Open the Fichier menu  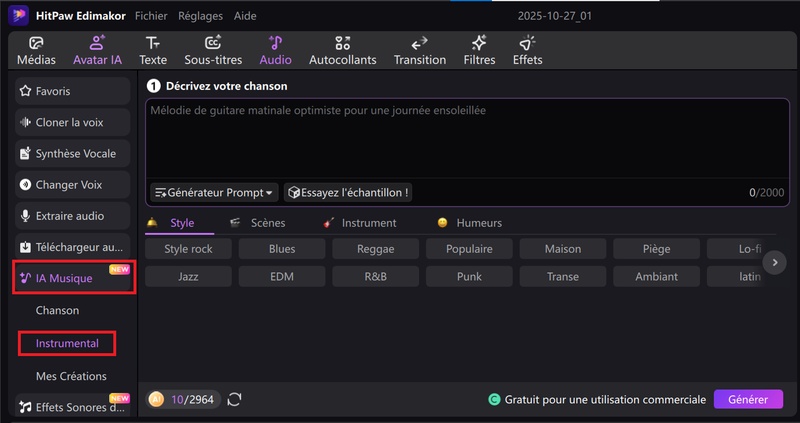point(151,16)
